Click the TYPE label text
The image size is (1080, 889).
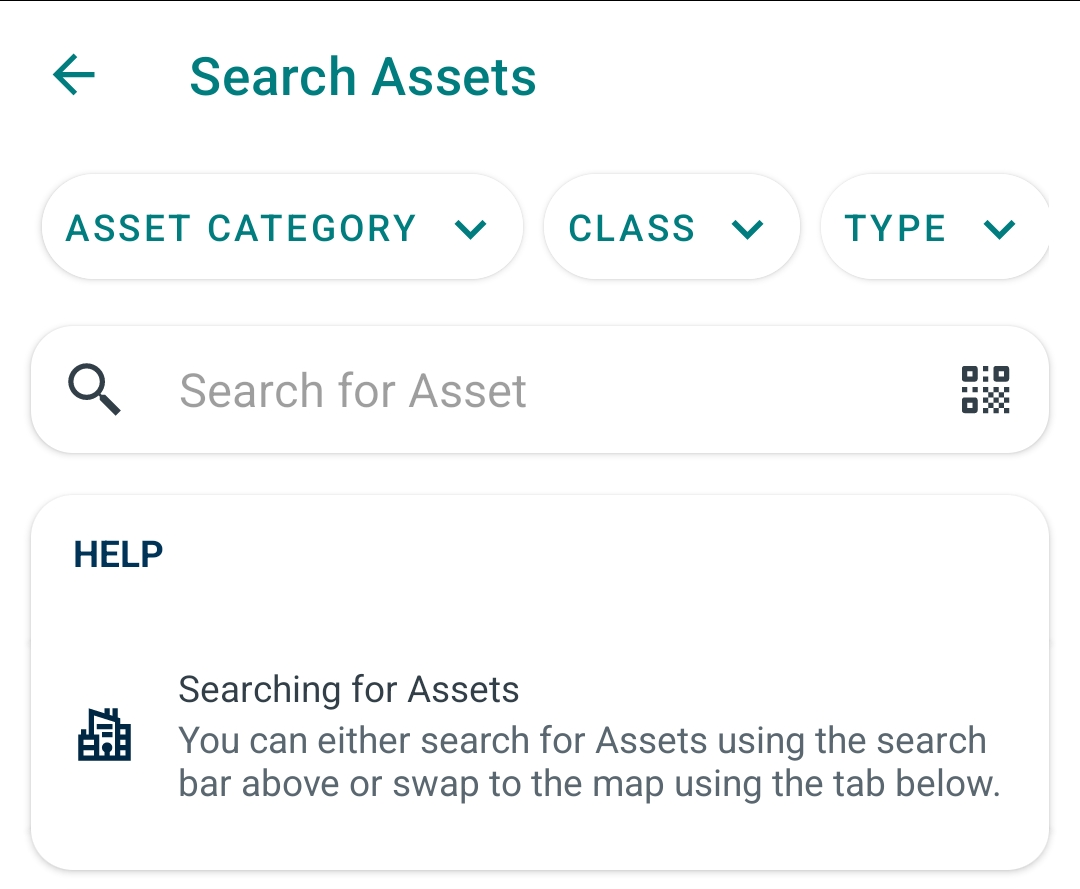(895, 229)
